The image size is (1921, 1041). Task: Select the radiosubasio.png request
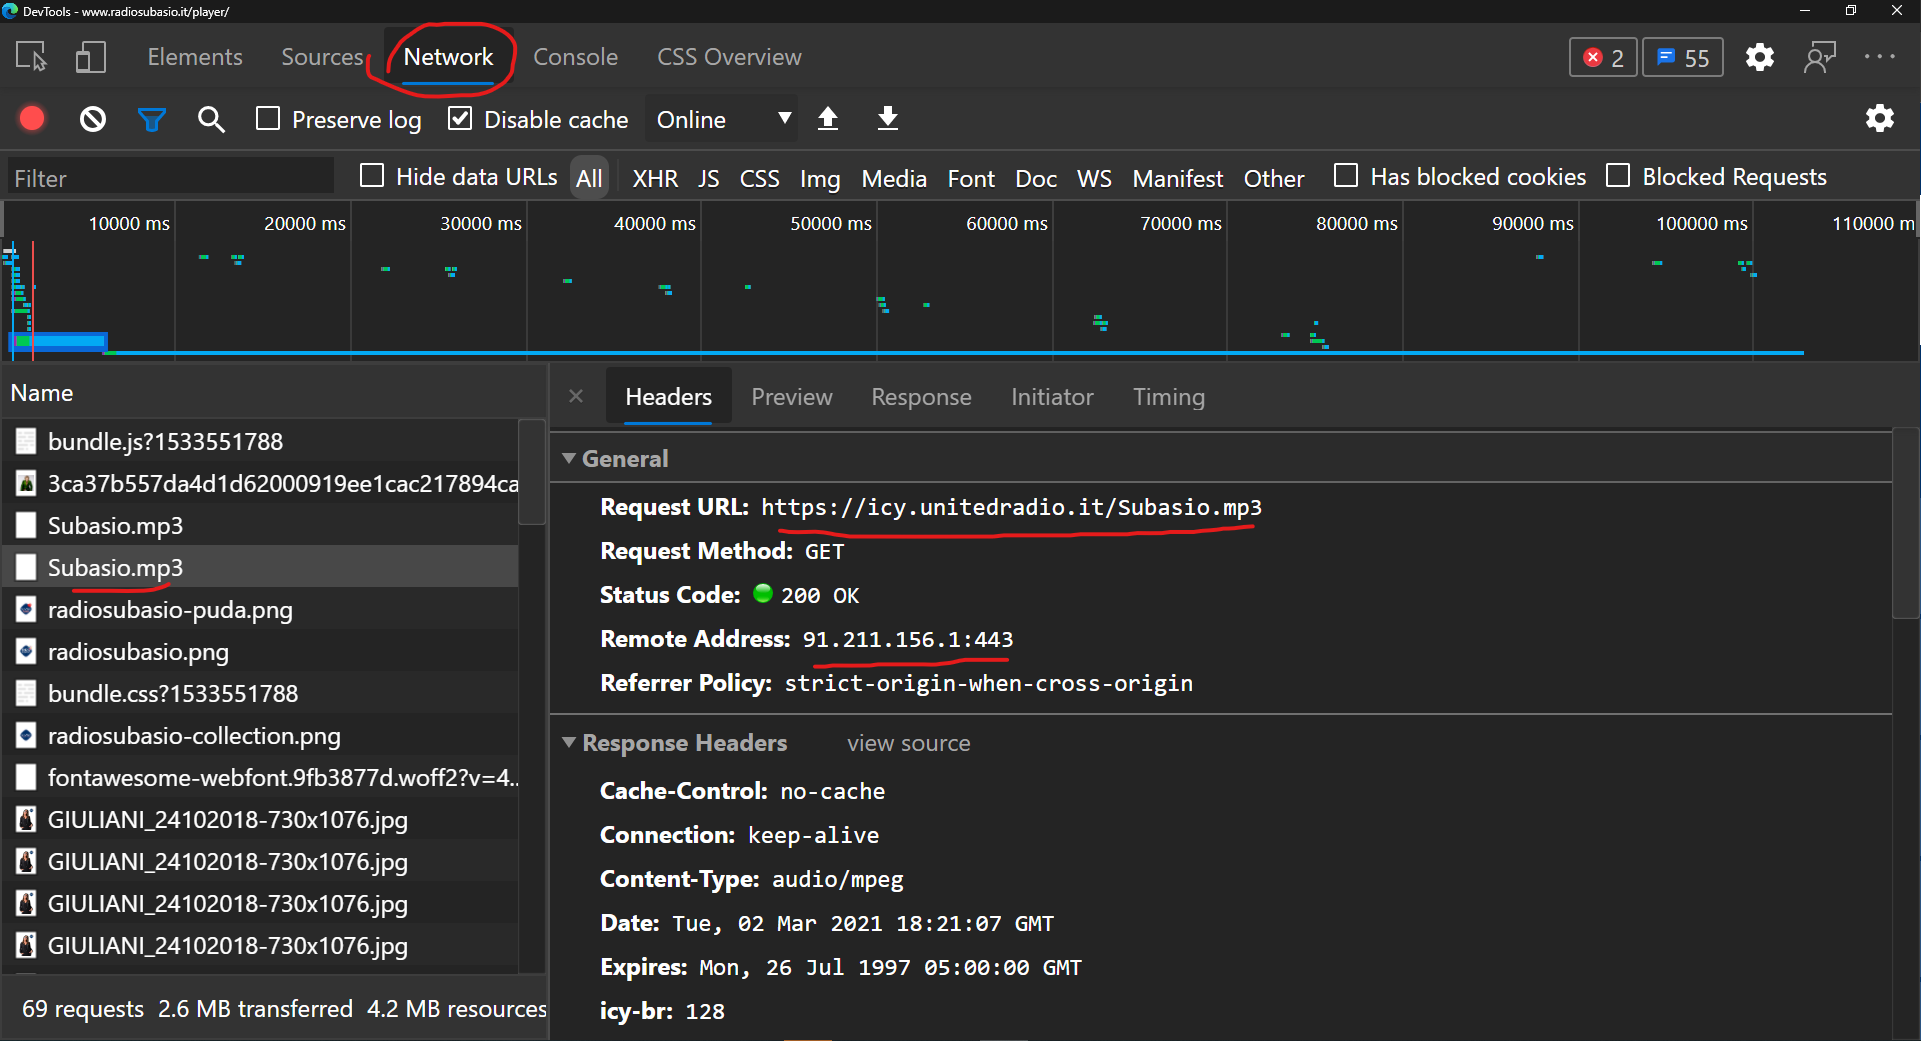260,651
